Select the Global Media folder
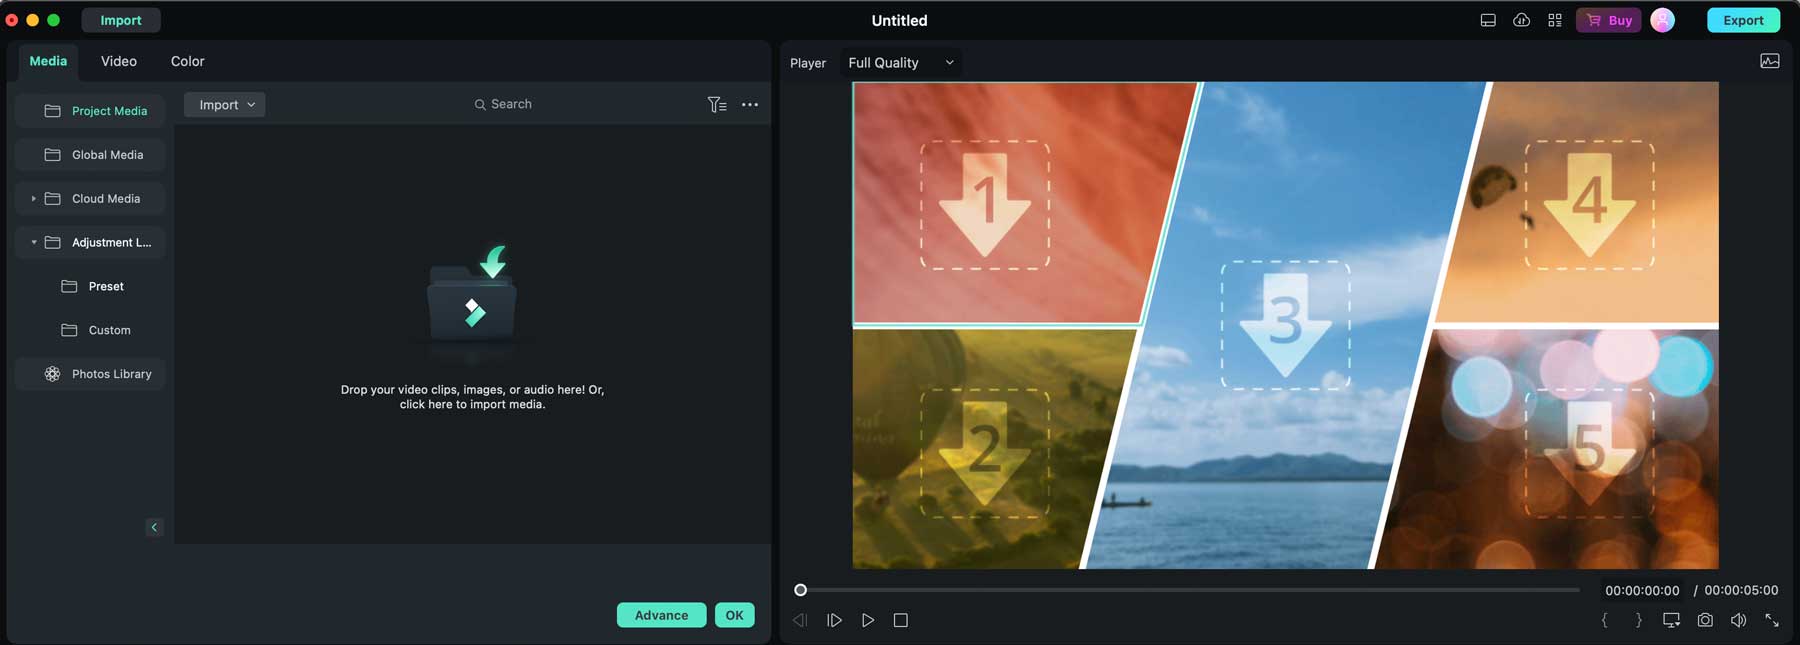Viewport: 1800px width, 645px height. [90, 155]
